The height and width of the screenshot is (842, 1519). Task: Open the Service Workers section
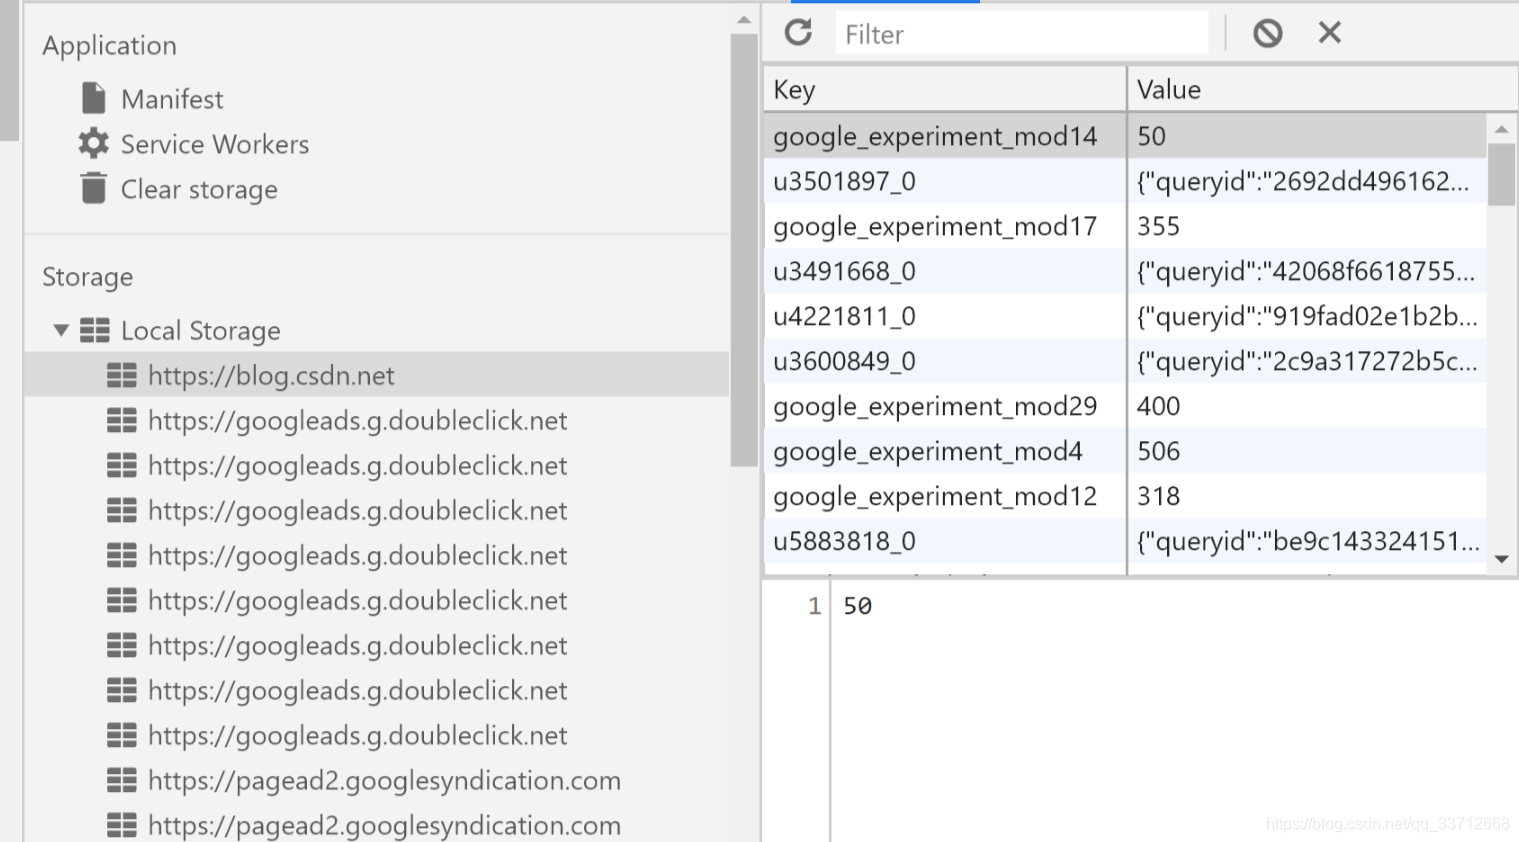pos(215,144)
